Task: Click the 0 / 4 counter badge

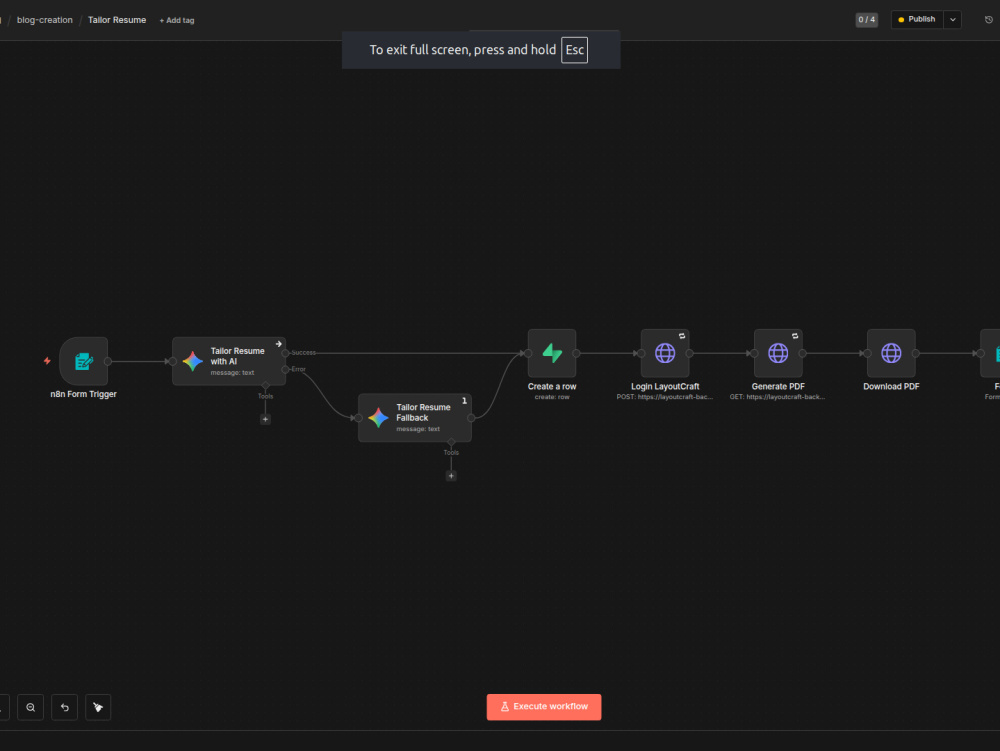Action: 866,20
